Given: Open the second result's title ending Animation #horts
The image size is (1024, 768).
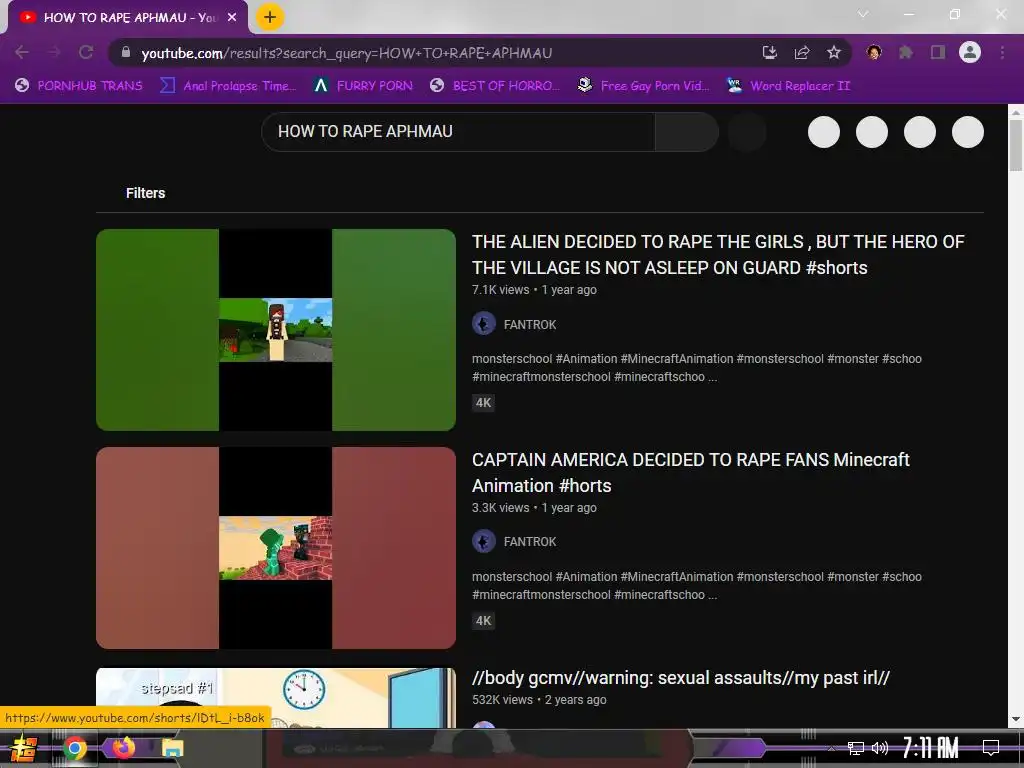Looking at the screenshot, I should point(691,473).
